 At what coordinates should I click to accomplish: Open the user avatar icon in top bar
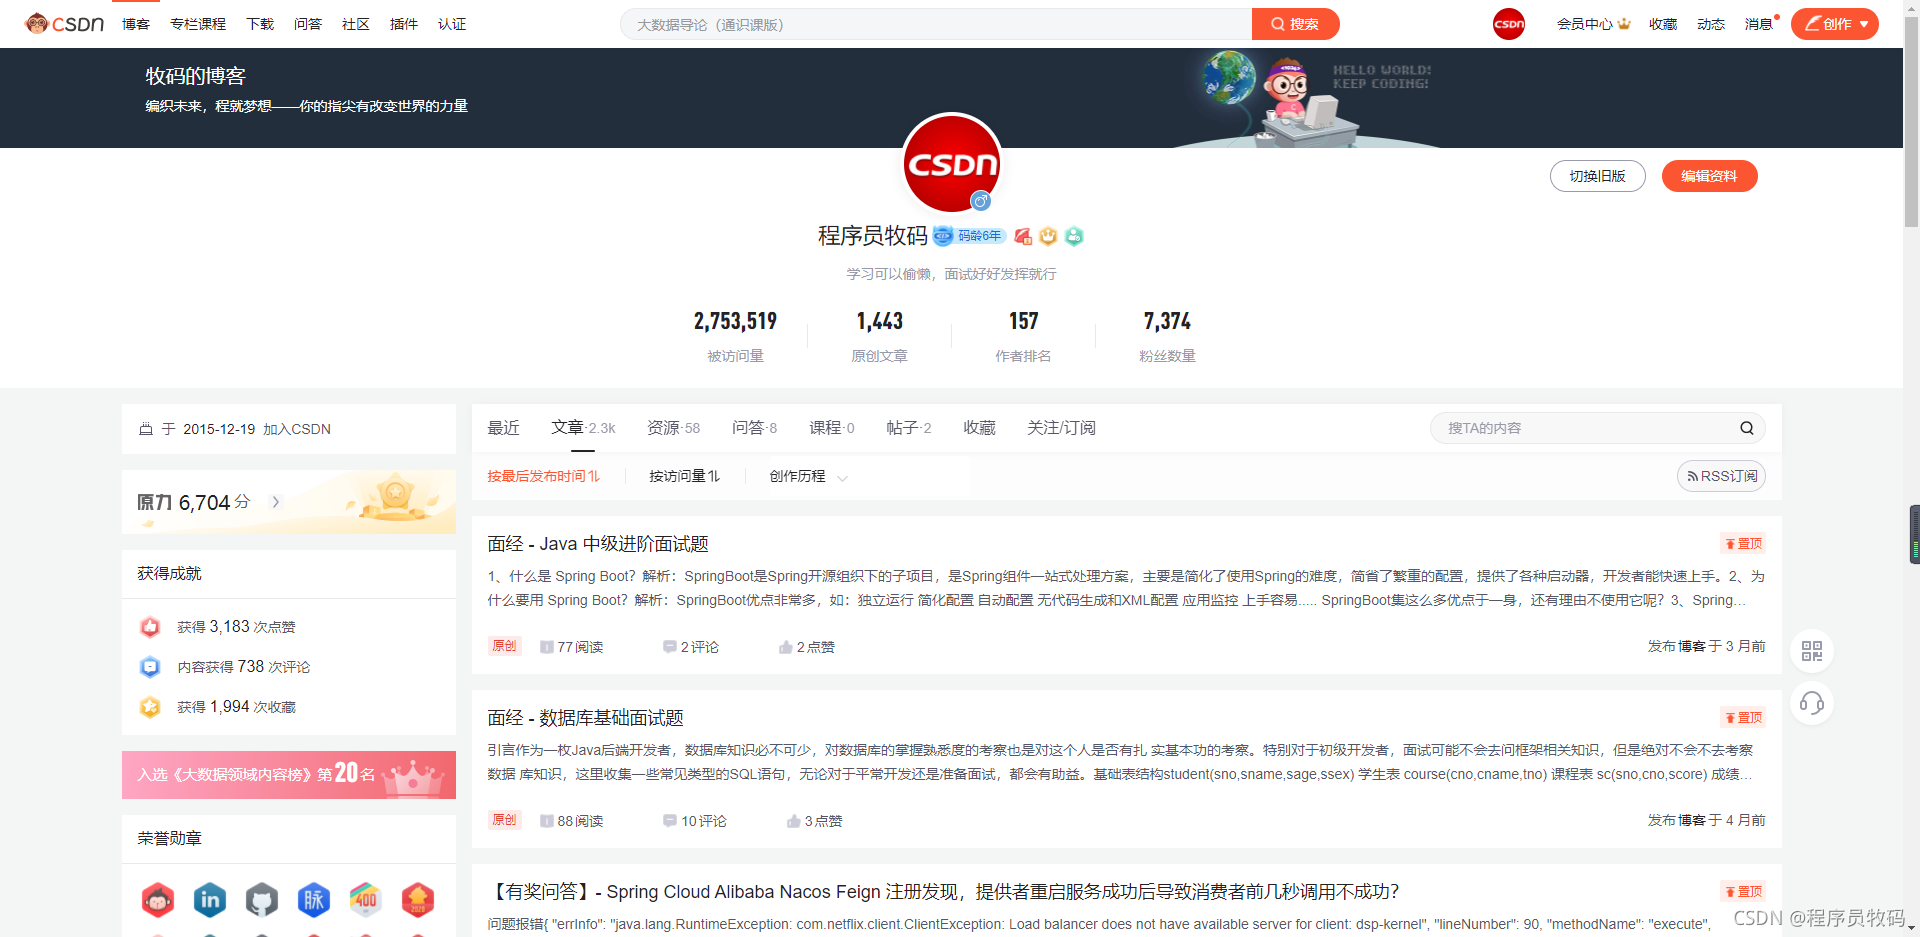[1509, 24]
